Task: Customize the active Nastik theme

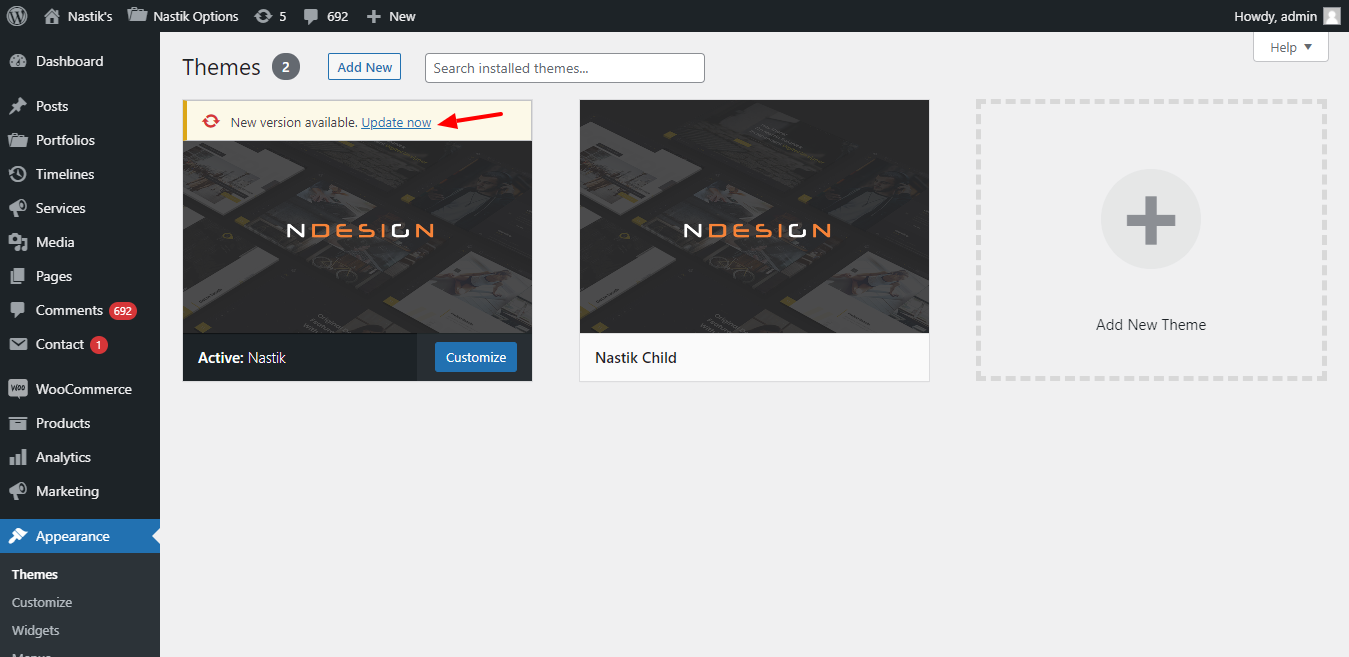Action: 475,356
